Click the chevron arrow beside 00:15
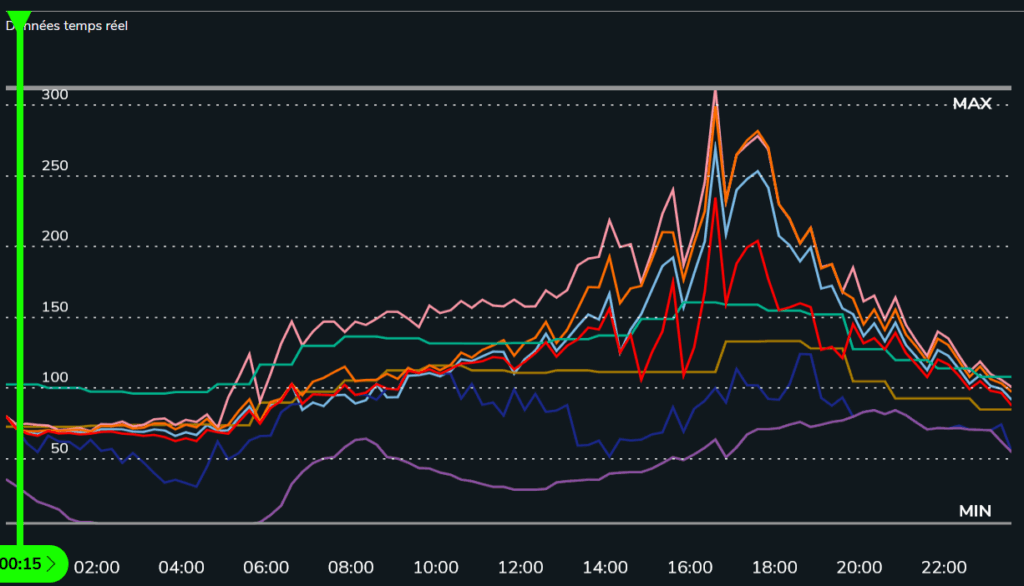 (x=51, y=564)
